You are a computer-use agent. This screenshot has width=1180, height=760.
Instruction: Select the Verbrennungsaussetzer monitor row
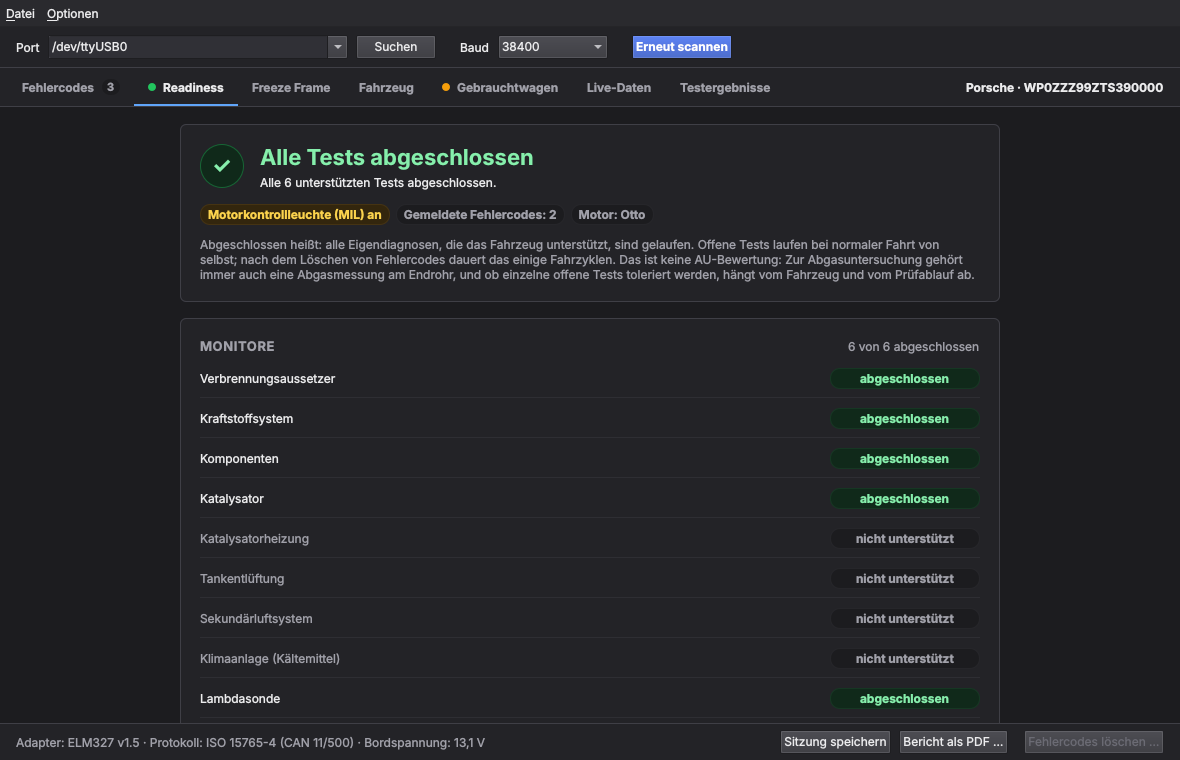pos(589,378)
